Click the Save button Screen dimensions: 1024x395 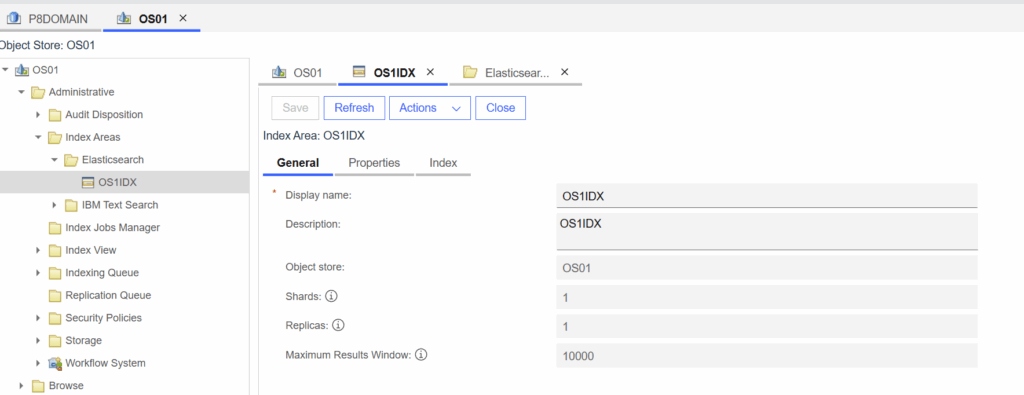295,108
